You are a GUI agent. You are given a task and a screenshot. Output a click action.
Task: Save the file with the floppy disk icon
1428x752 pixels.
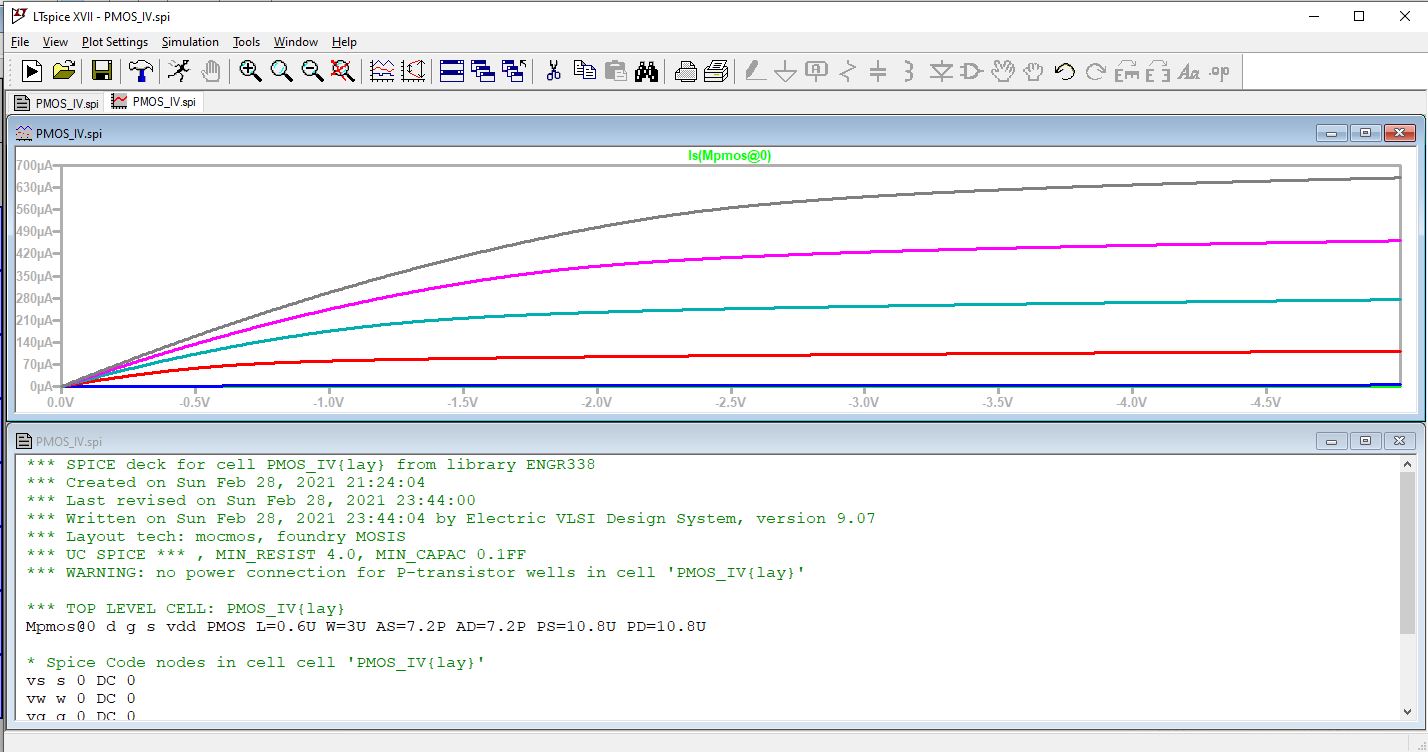tap(101, 71)
